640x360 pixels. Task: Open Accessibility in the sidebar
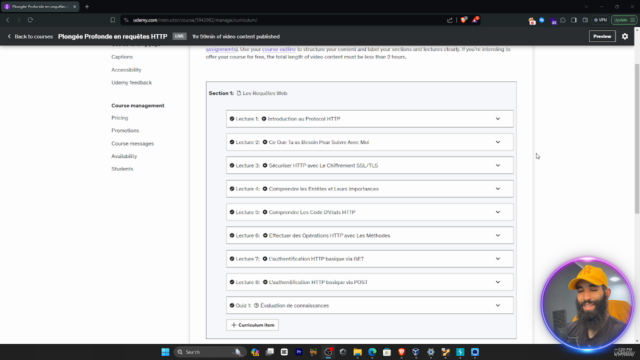(126, 70)
